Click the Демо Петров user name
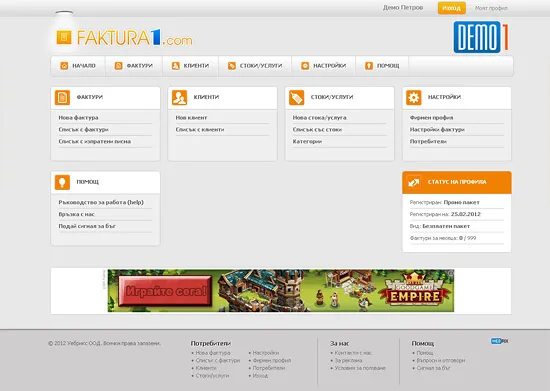The width and height of the screenshot is (550, 391). (403, 7)
